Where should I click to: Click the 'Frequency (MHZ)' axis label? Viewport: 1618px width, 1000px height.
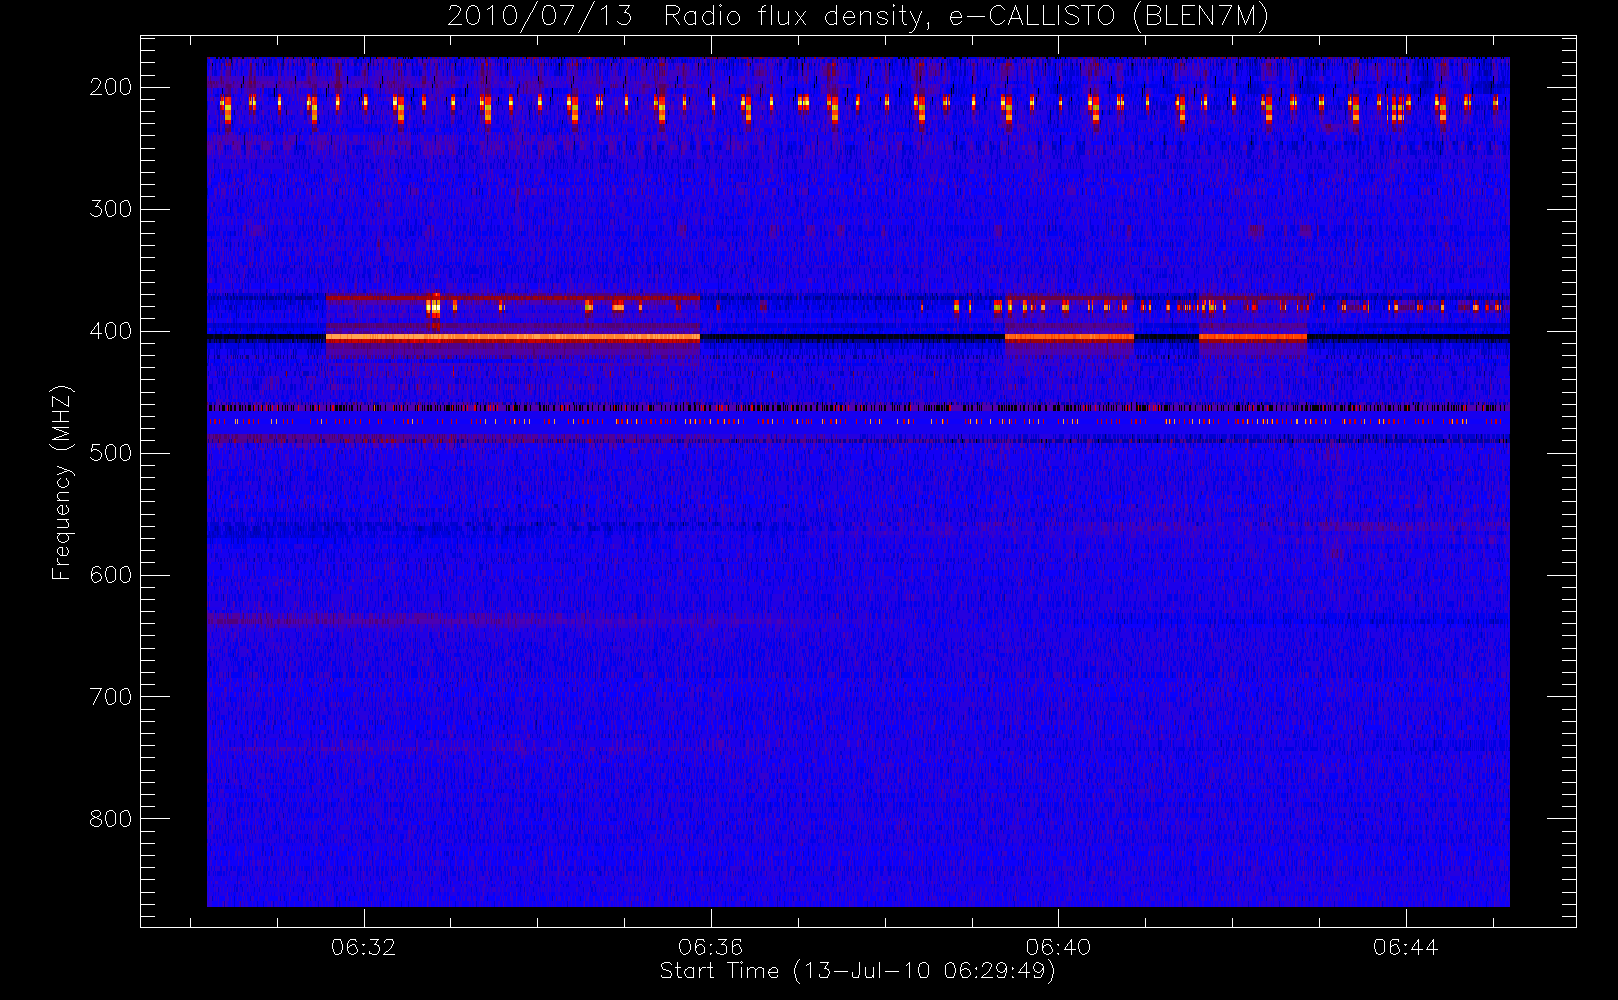pyautogui.click(x=63, y=482)
